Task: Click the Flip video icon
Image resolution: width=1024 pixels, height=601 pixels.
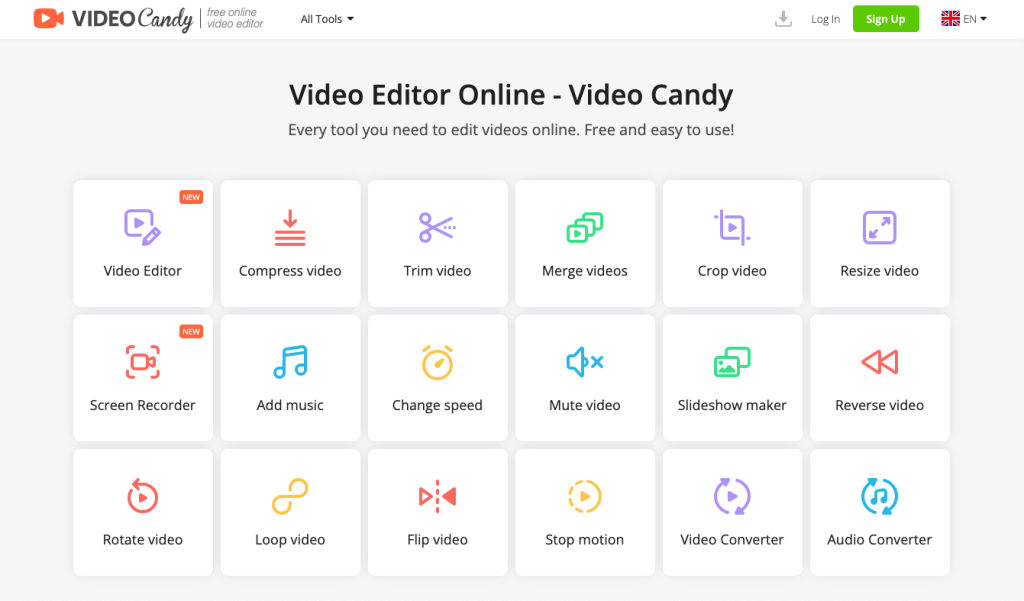Action: [437, 495]
